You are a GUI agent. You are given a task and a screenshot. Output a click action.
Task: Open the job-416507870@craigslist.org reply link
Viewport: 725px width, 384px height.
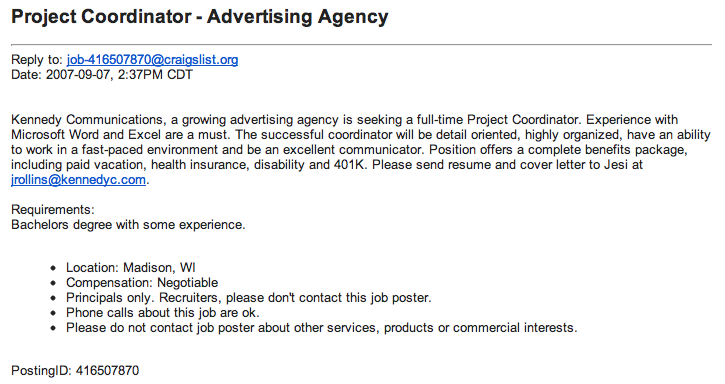coord(153,60)
